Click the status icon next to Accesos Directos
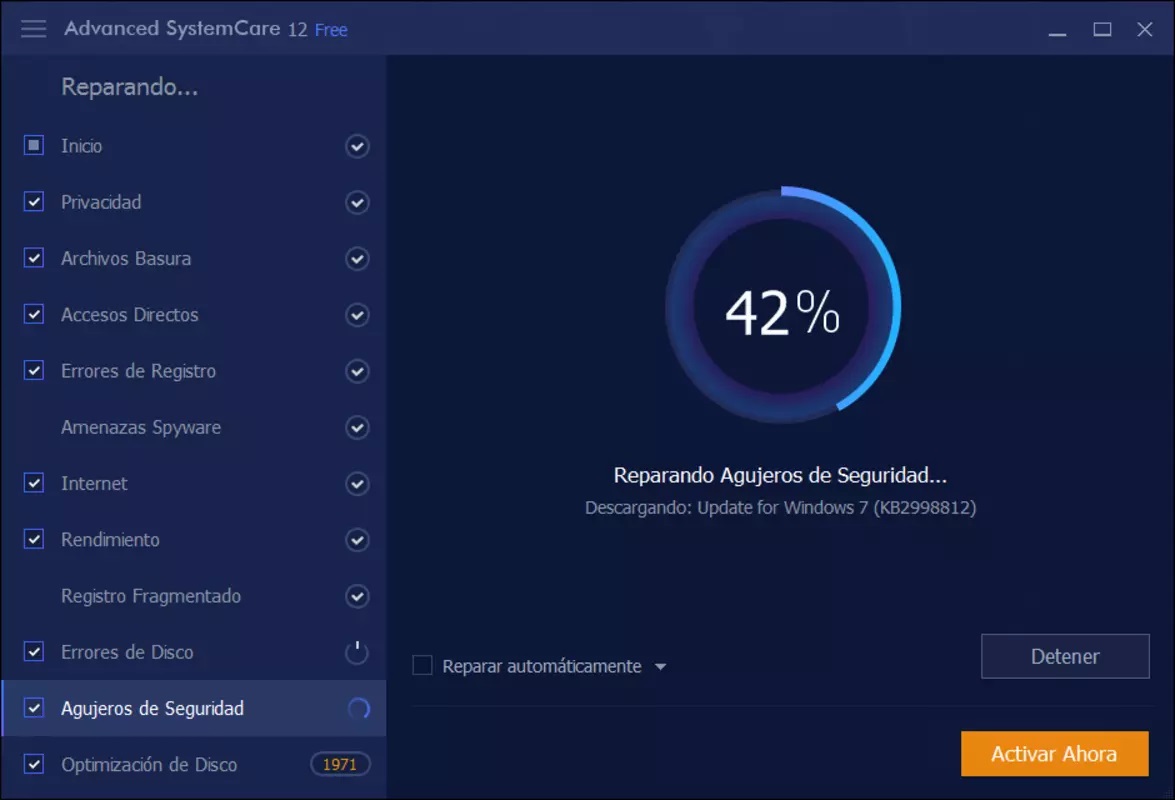 pos(357,314)
